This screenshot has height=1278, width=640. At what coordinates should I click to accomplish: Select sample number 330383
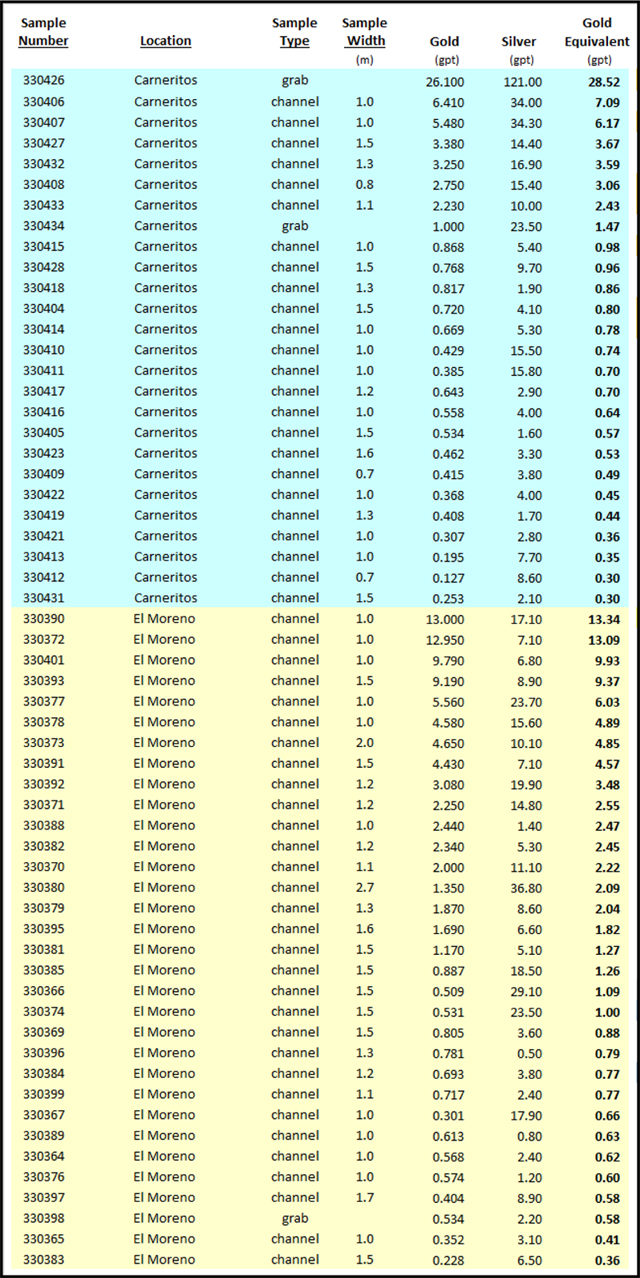(44, 1259)
